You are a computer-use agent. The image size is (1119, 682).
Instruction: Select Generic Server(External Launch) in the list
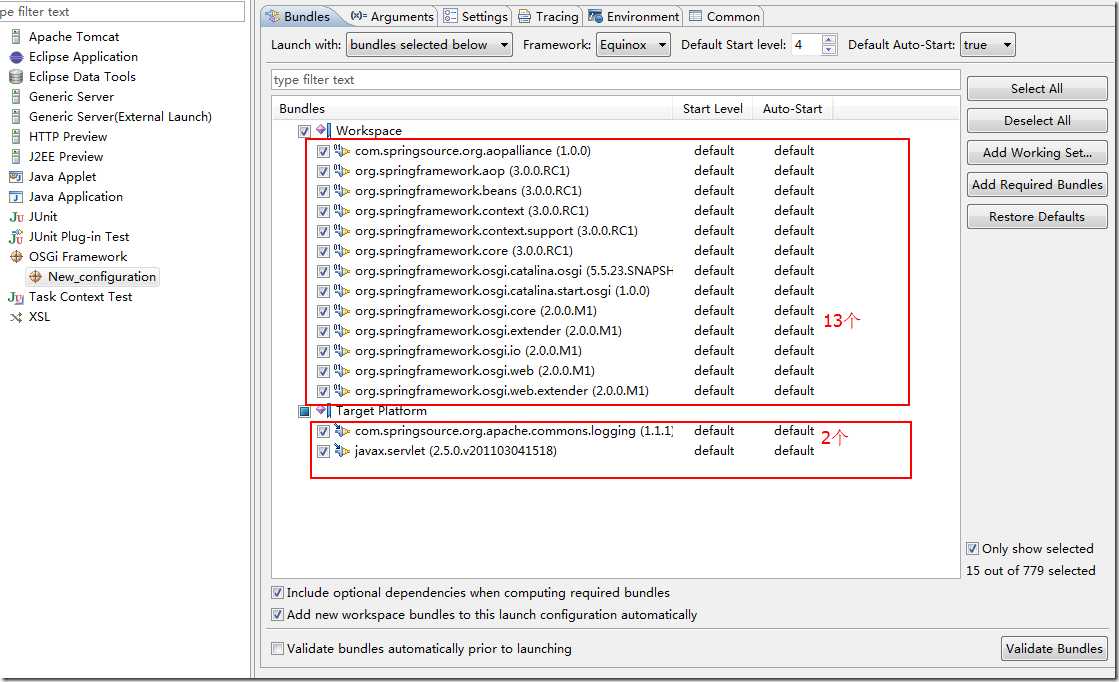120,116
